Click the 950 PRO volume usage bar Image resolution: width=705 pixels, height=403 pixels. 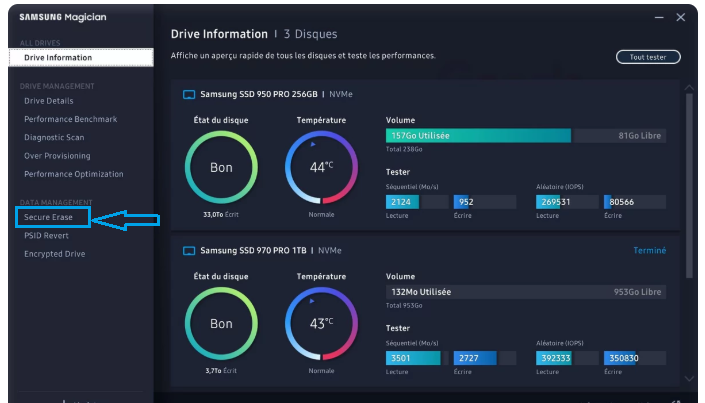[526, 136]
